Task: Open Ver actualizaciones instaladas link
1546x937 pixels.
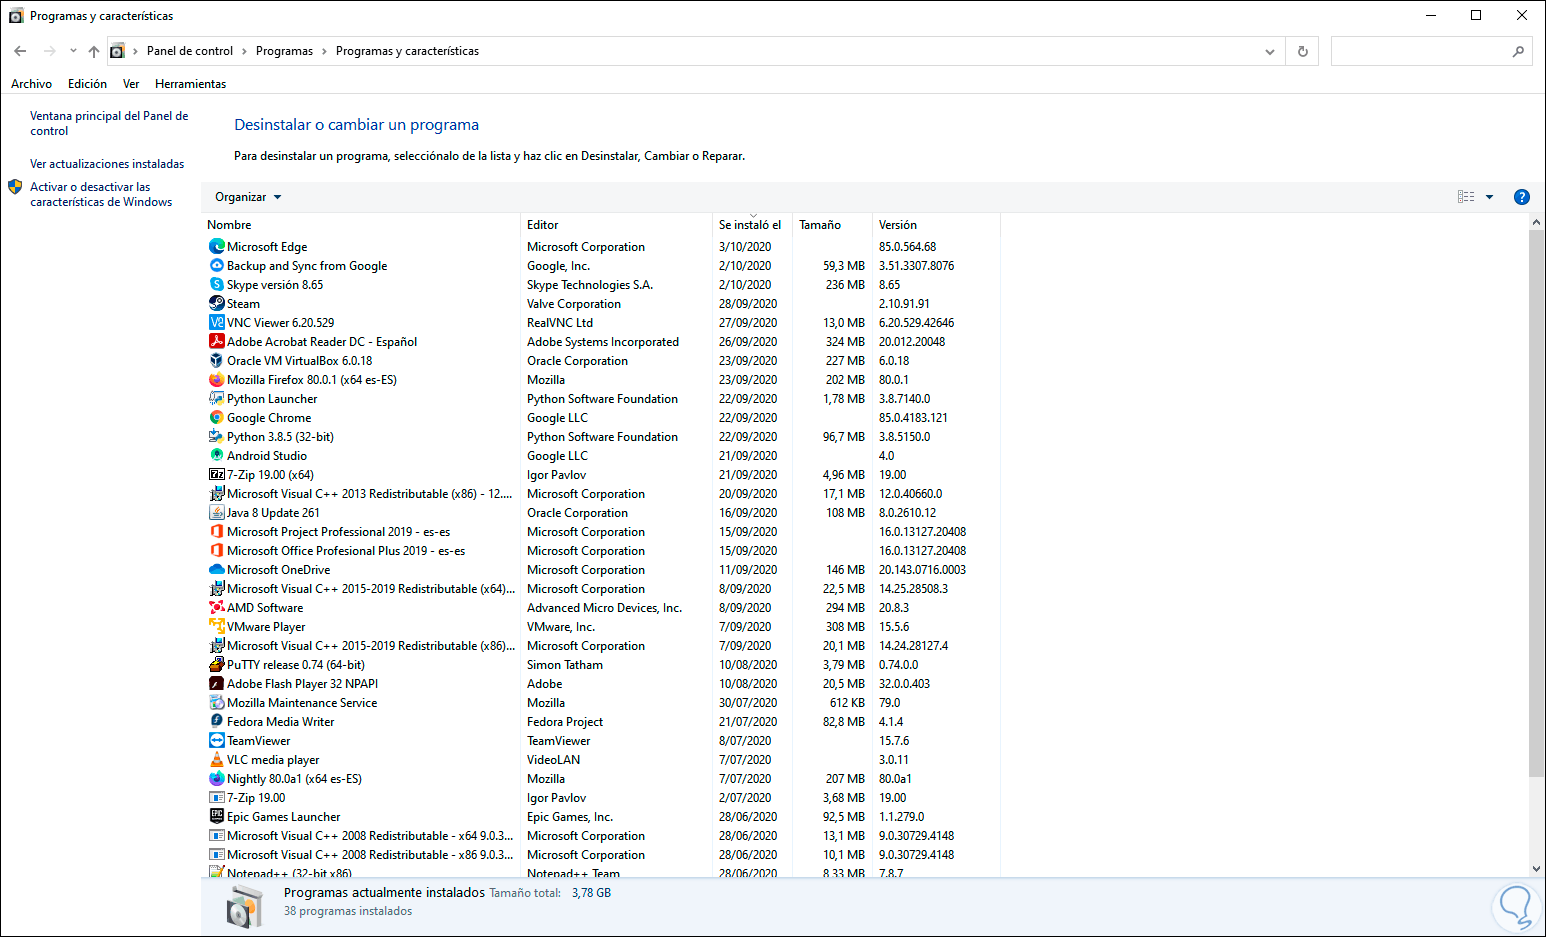Action: tap(107, 164)
